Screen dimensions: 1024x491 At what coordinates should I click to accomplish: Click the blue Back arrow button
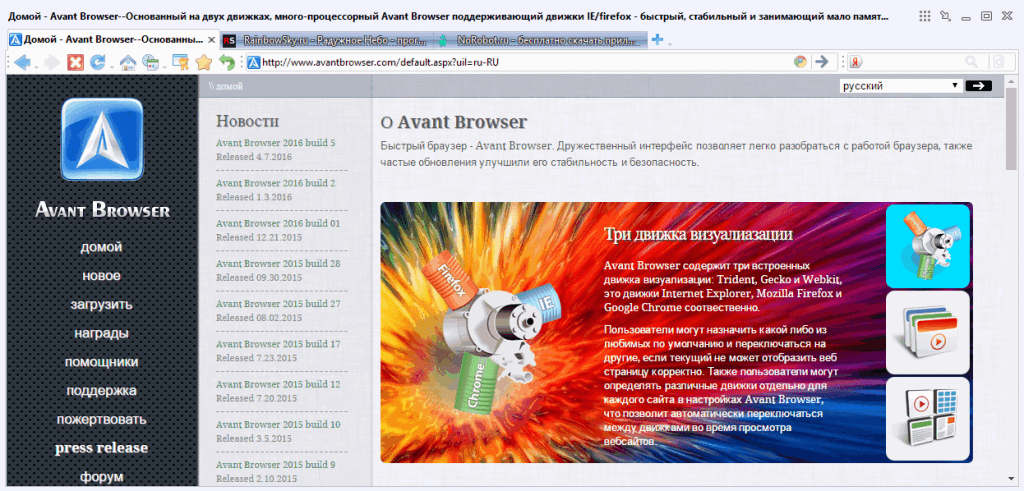pos(22,62)
